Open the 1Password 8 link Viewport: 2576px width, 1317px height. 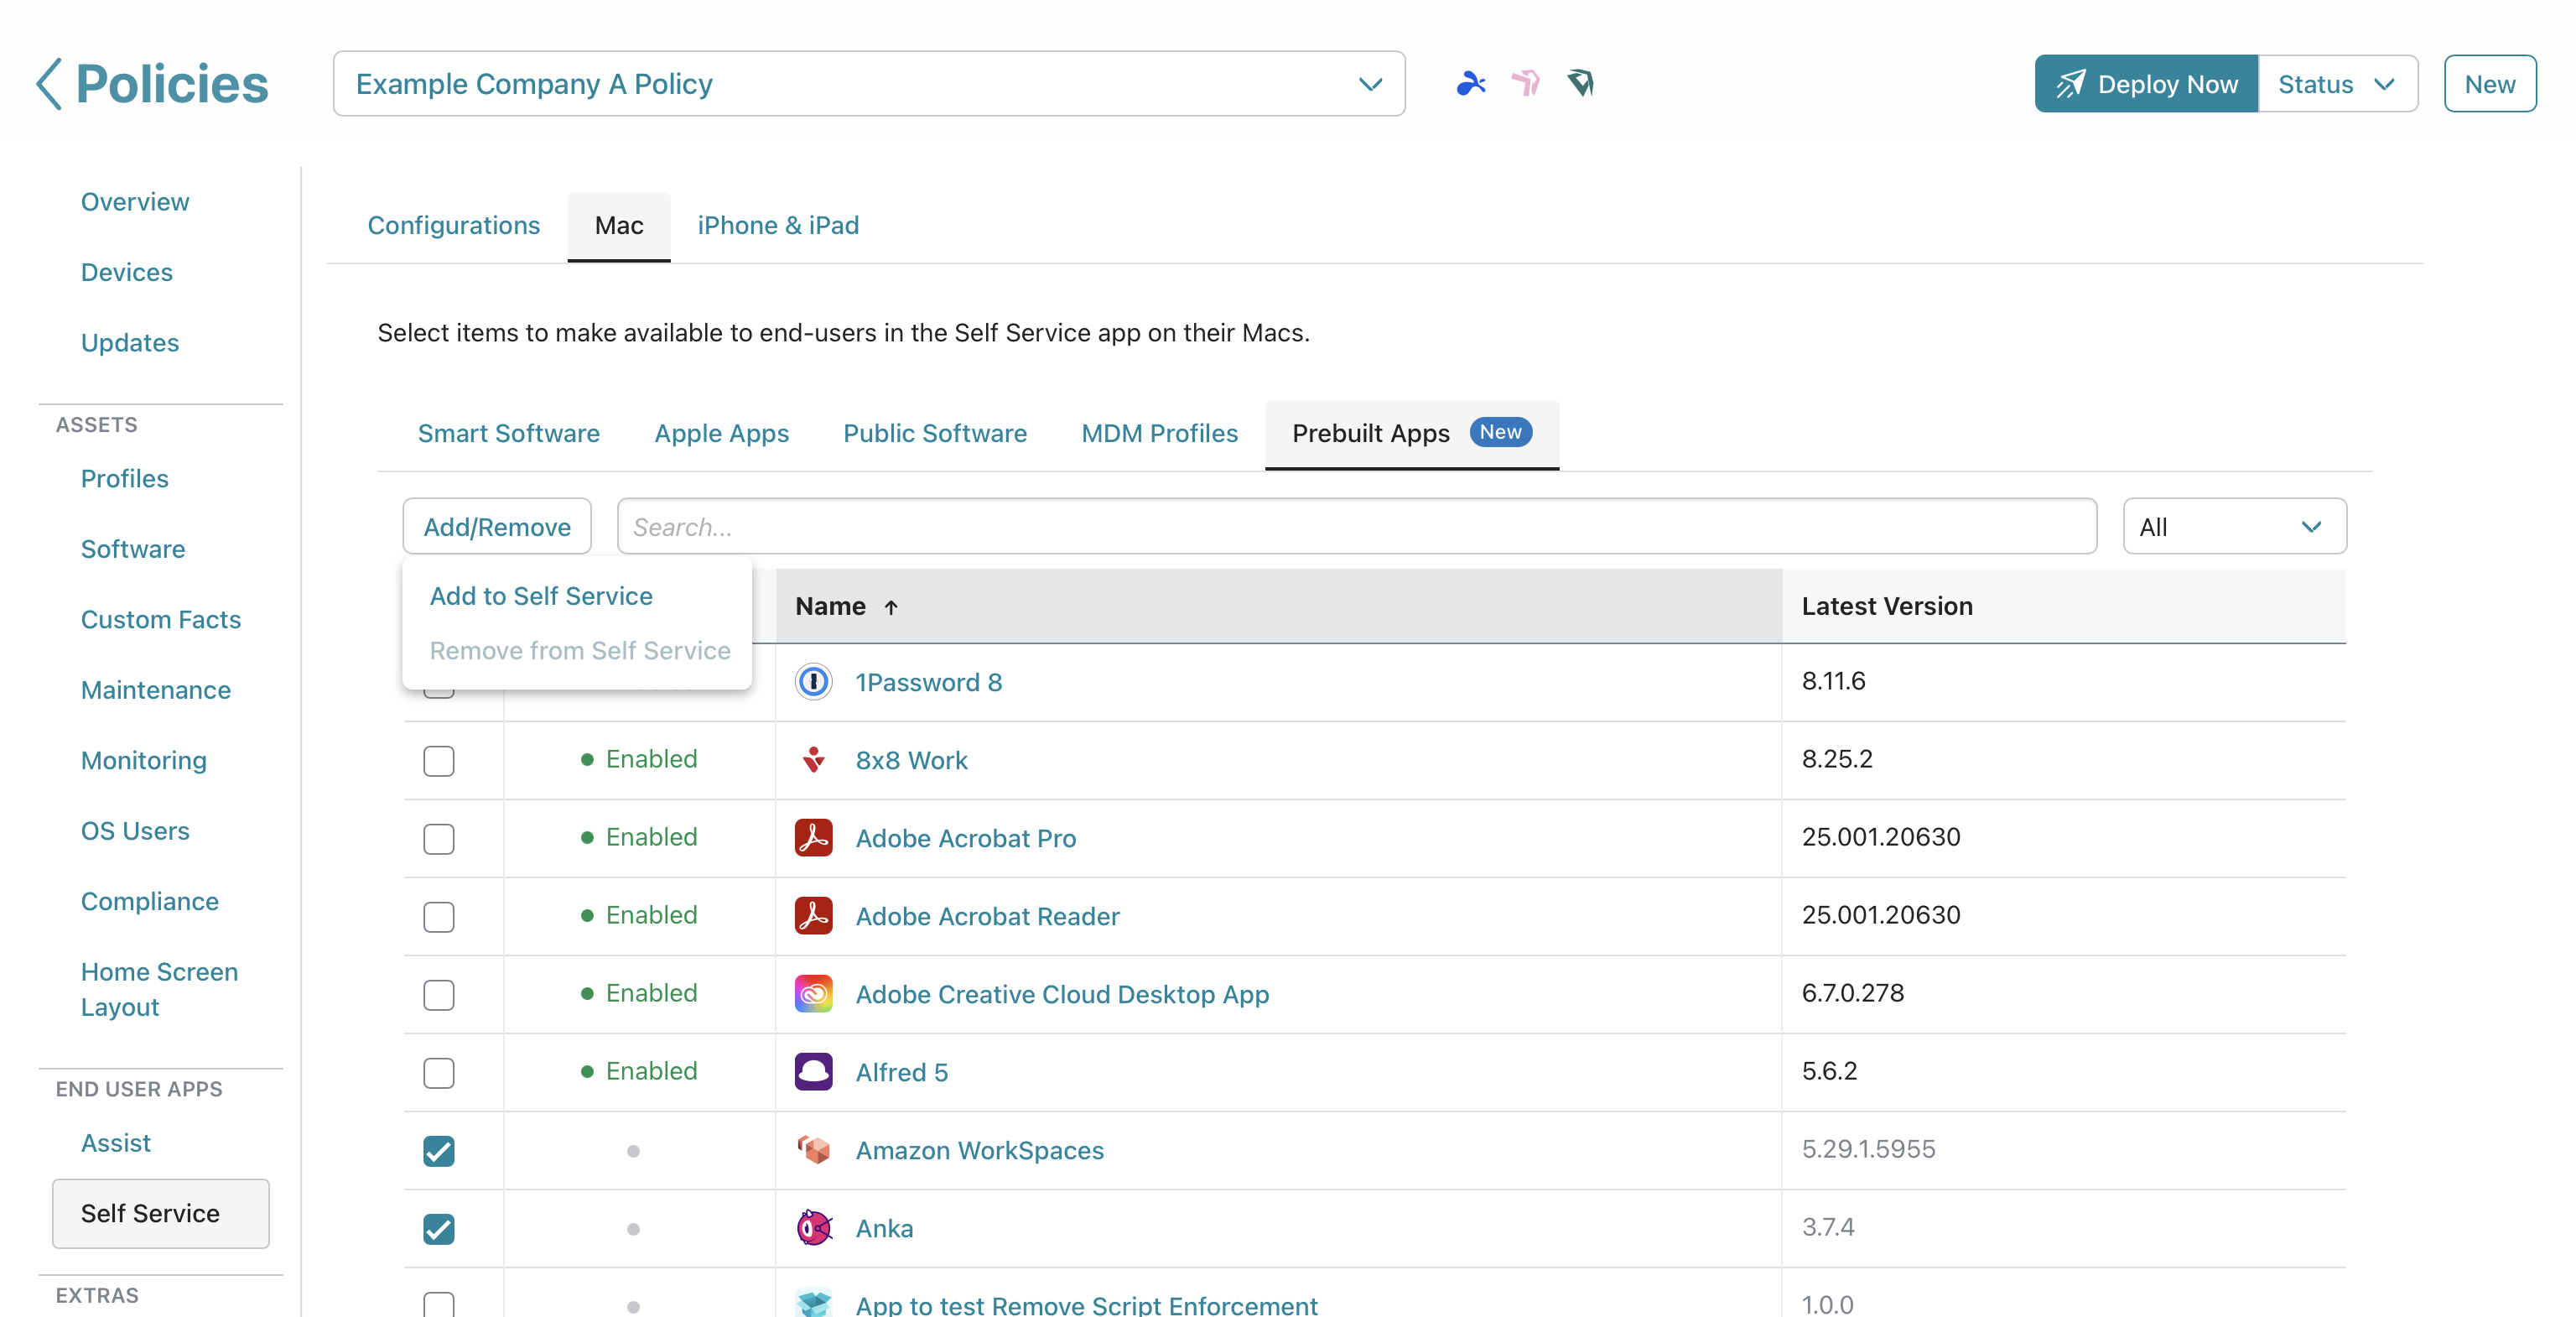929,682
